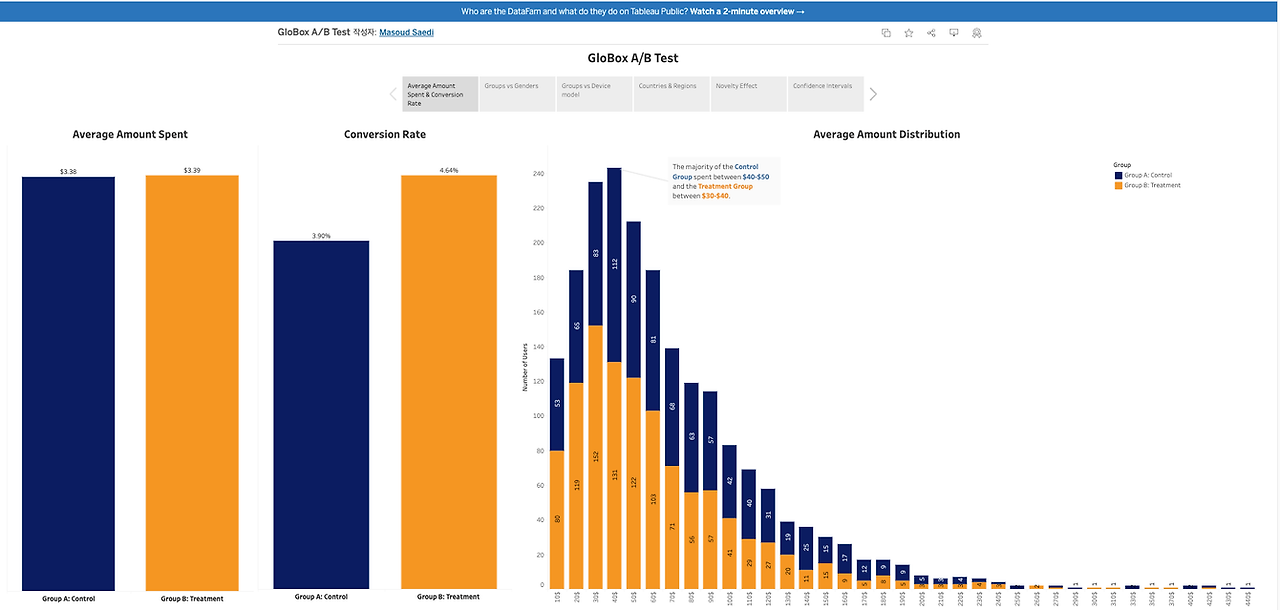
Task: Select orange bar segment labeled 103
Action: pos(653,499)
